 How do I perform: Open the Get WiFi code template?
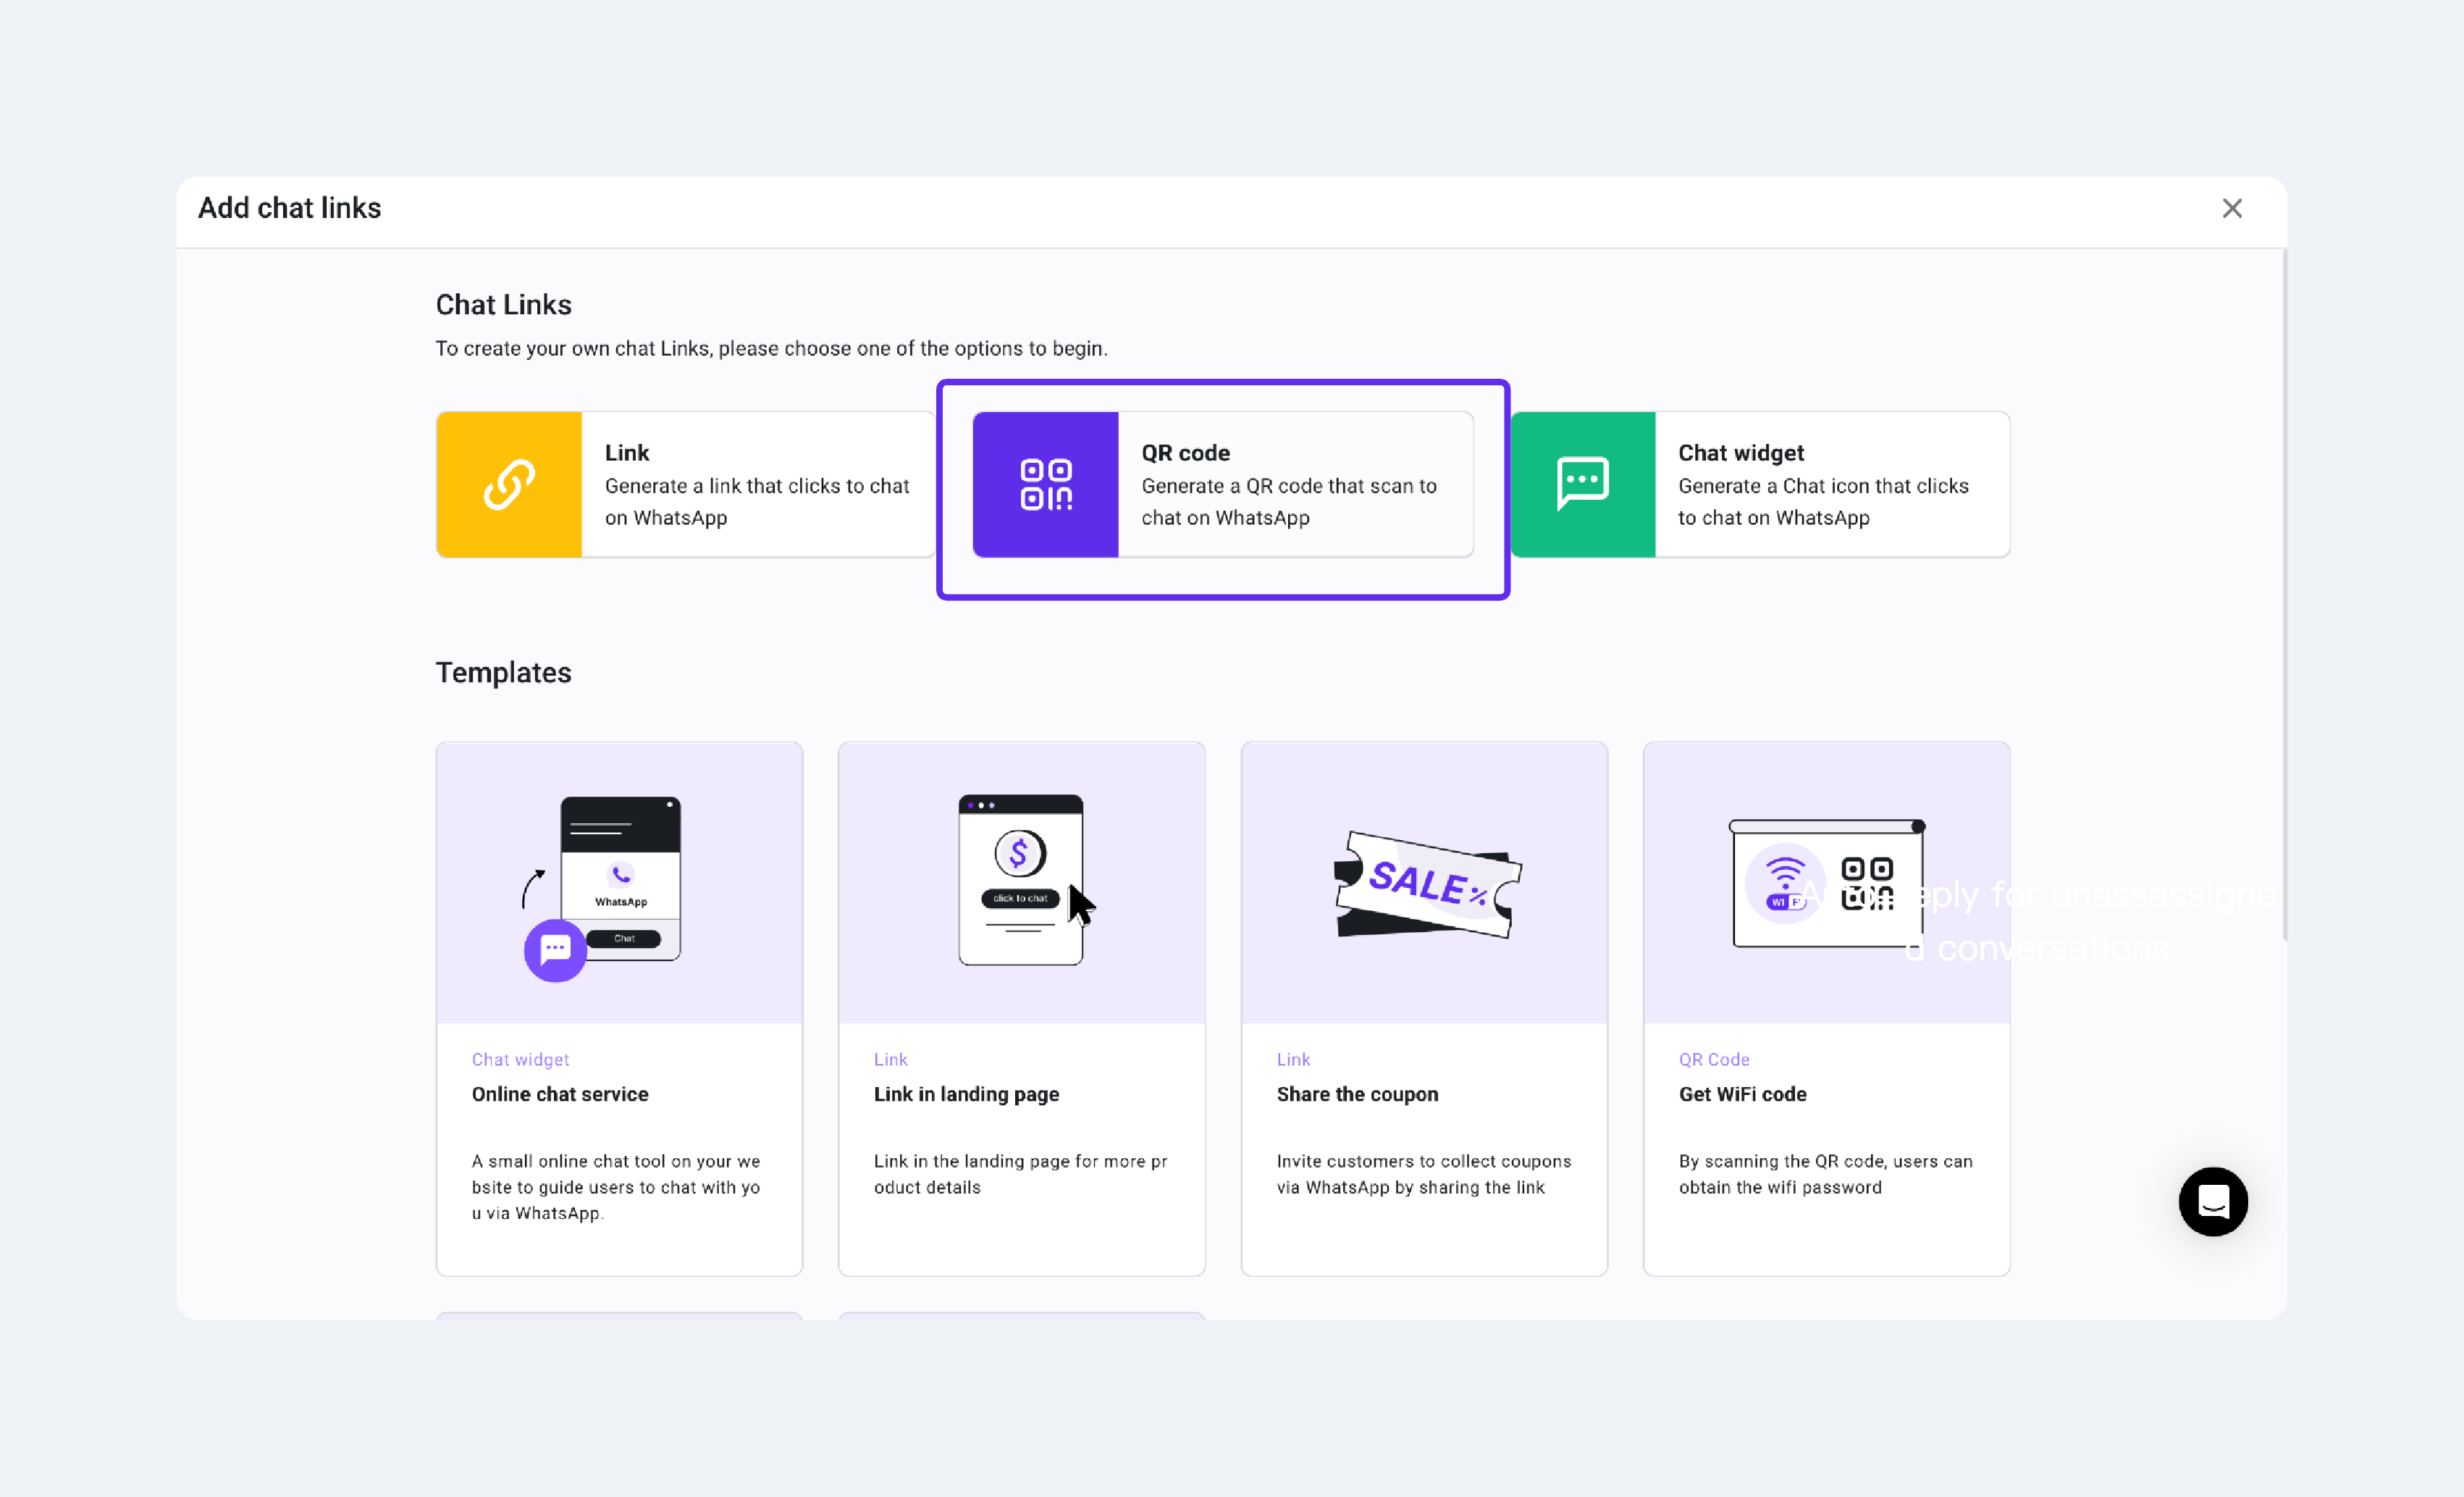tap(1742, 1094)
